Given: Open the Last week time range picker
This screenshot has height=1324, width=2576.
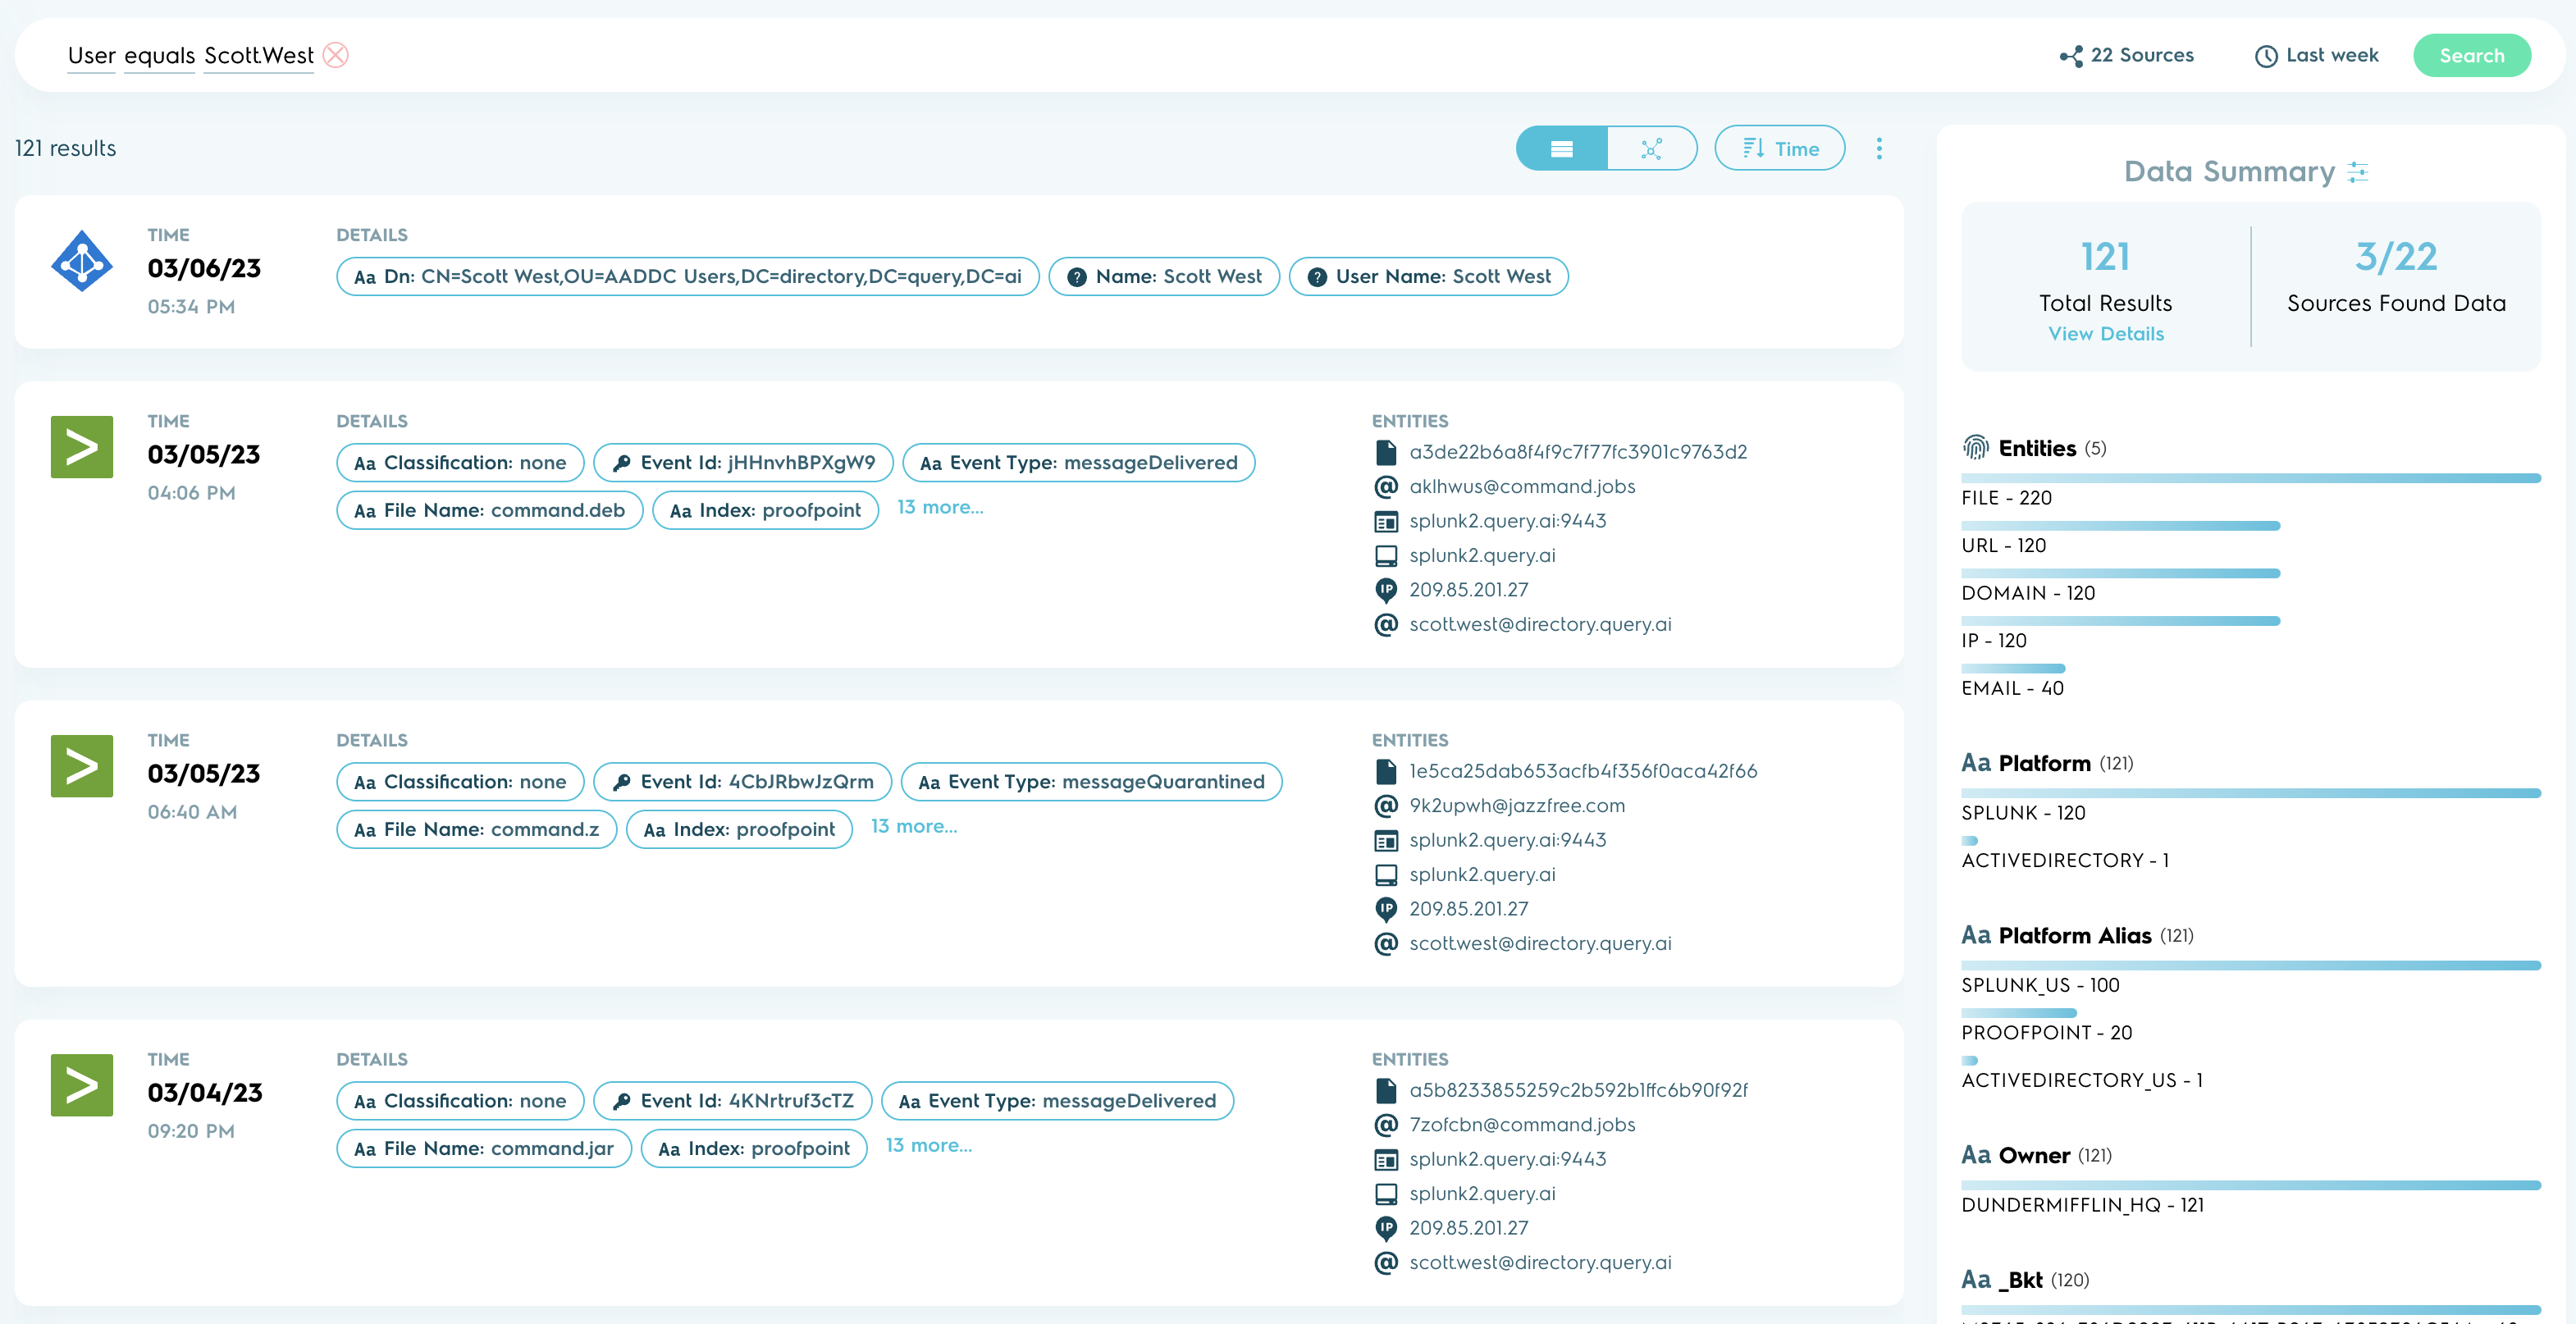Looking at the screenshot, I should (x=2317, y=56).
